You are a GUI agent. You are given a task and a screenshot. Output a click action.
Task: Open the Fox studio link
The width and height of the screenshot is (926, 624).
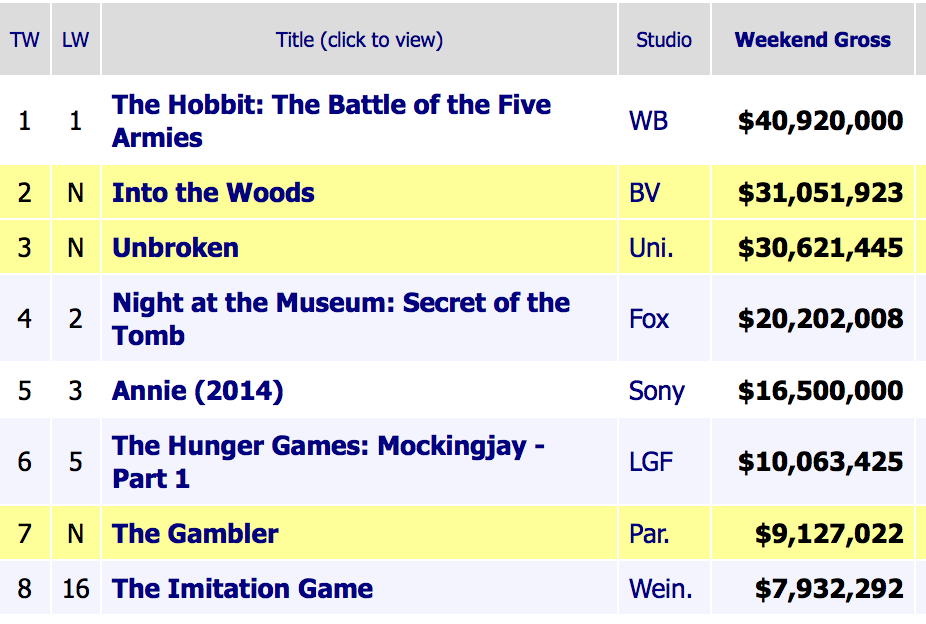pos(649,319)
